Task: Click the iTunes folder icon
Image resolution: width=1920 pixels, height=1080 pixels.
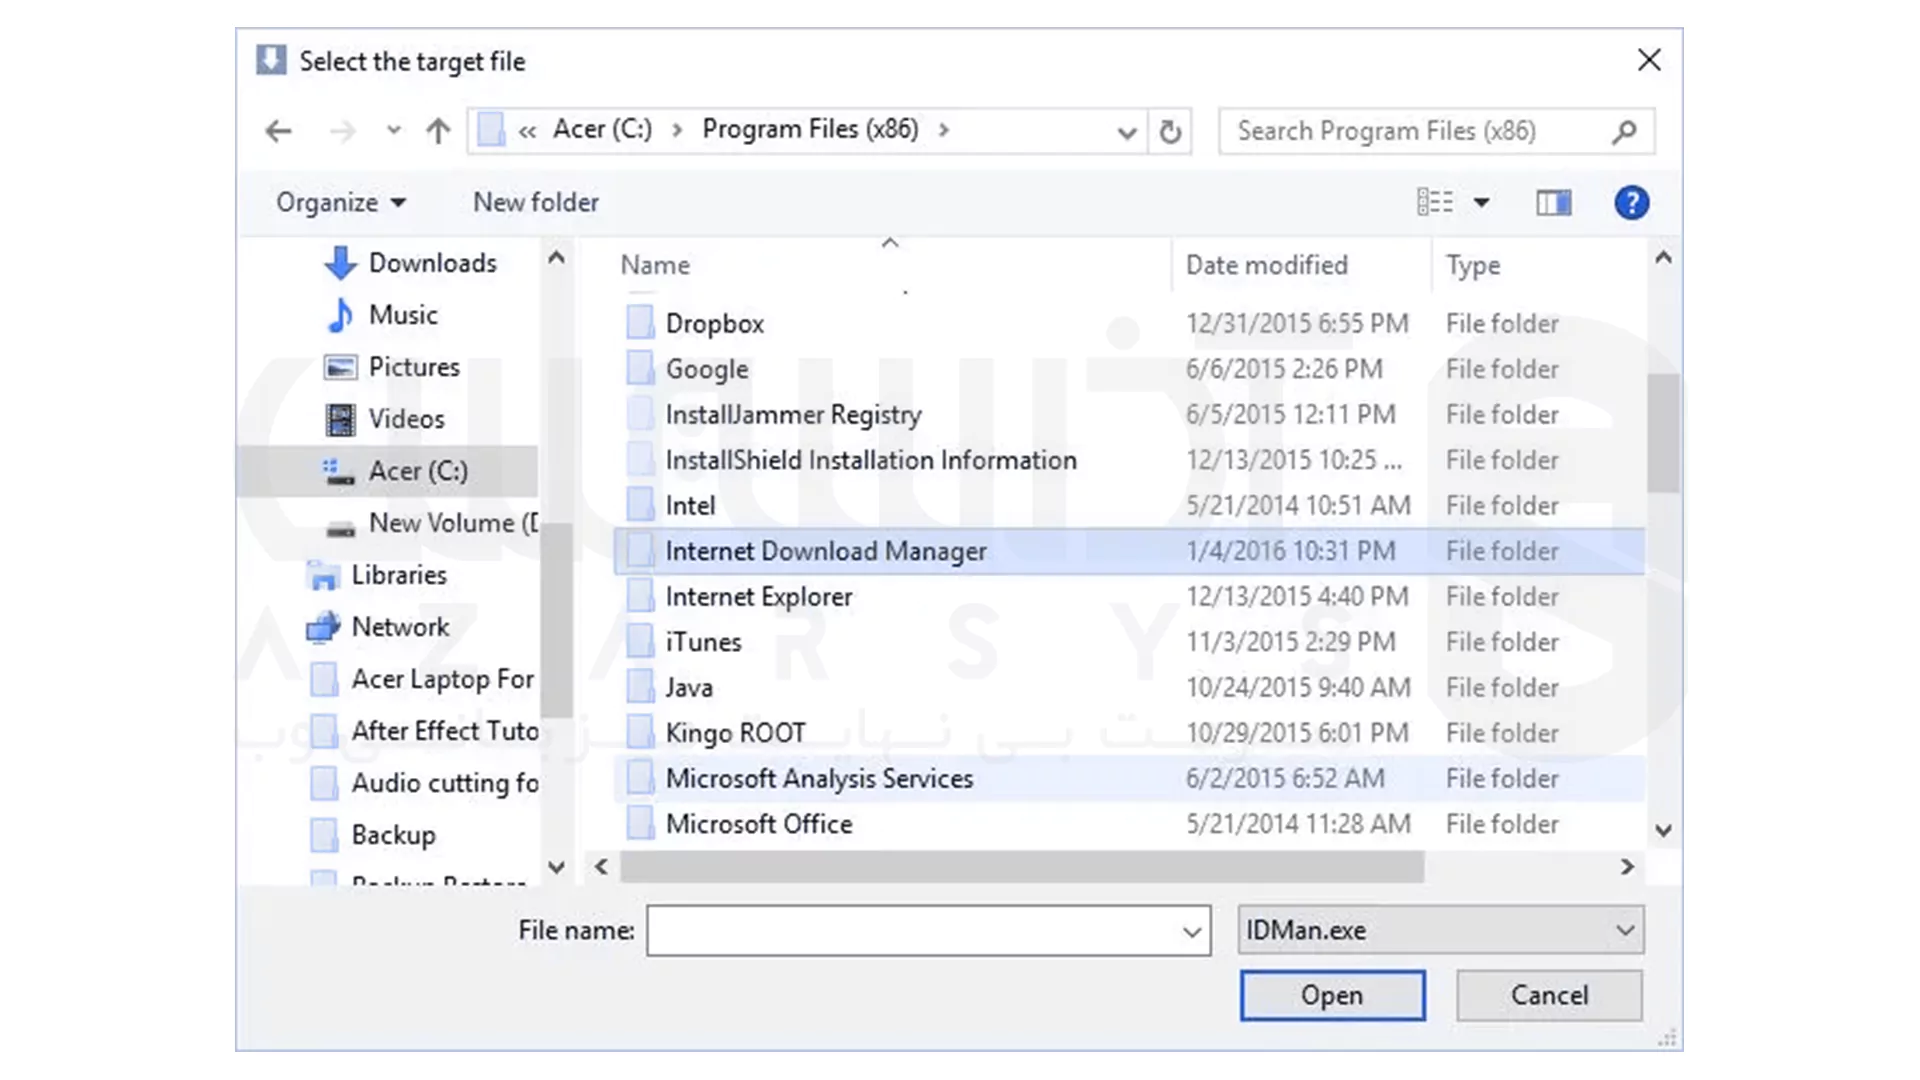Action: point(640,641)
